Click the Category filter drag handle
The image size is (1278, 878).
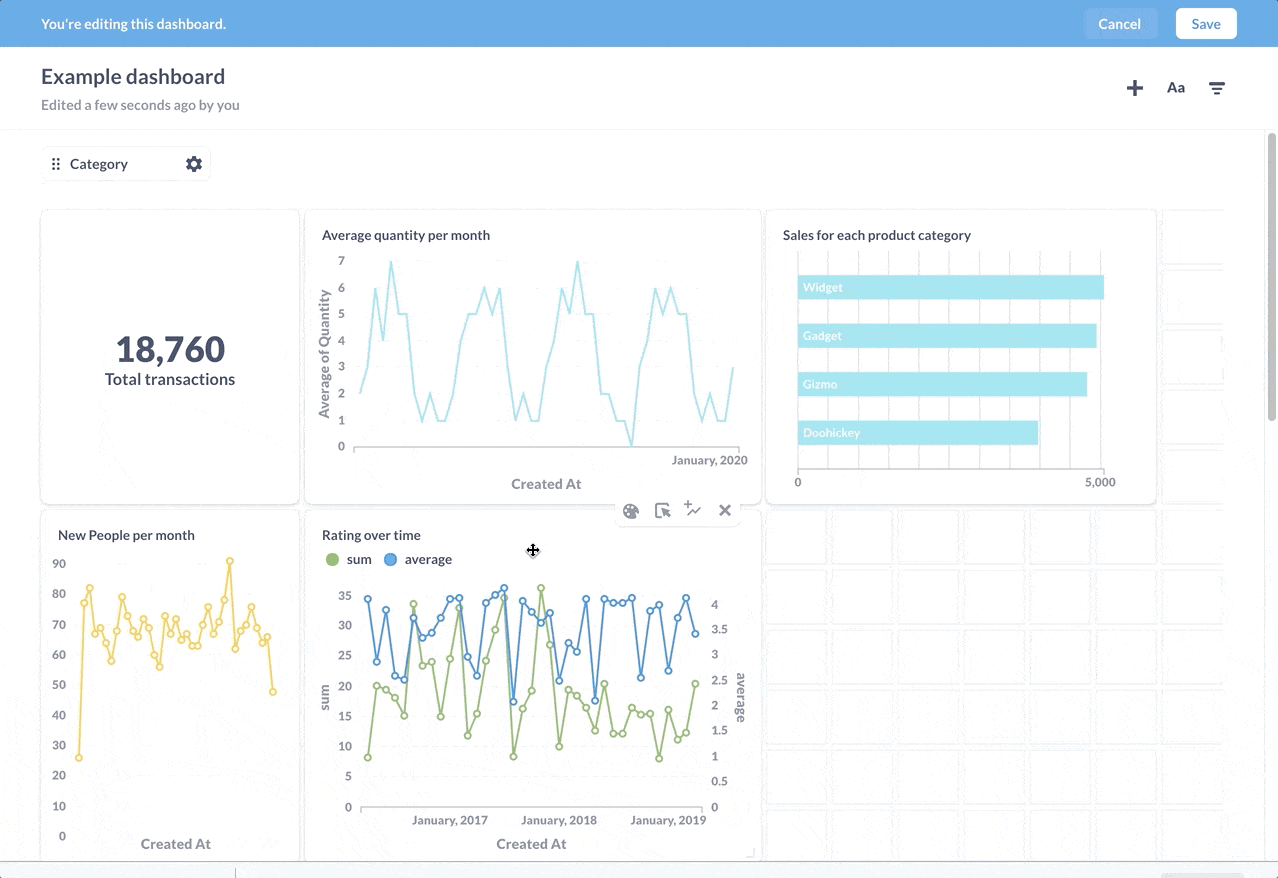pyautogui.click(x=56, y=164)
